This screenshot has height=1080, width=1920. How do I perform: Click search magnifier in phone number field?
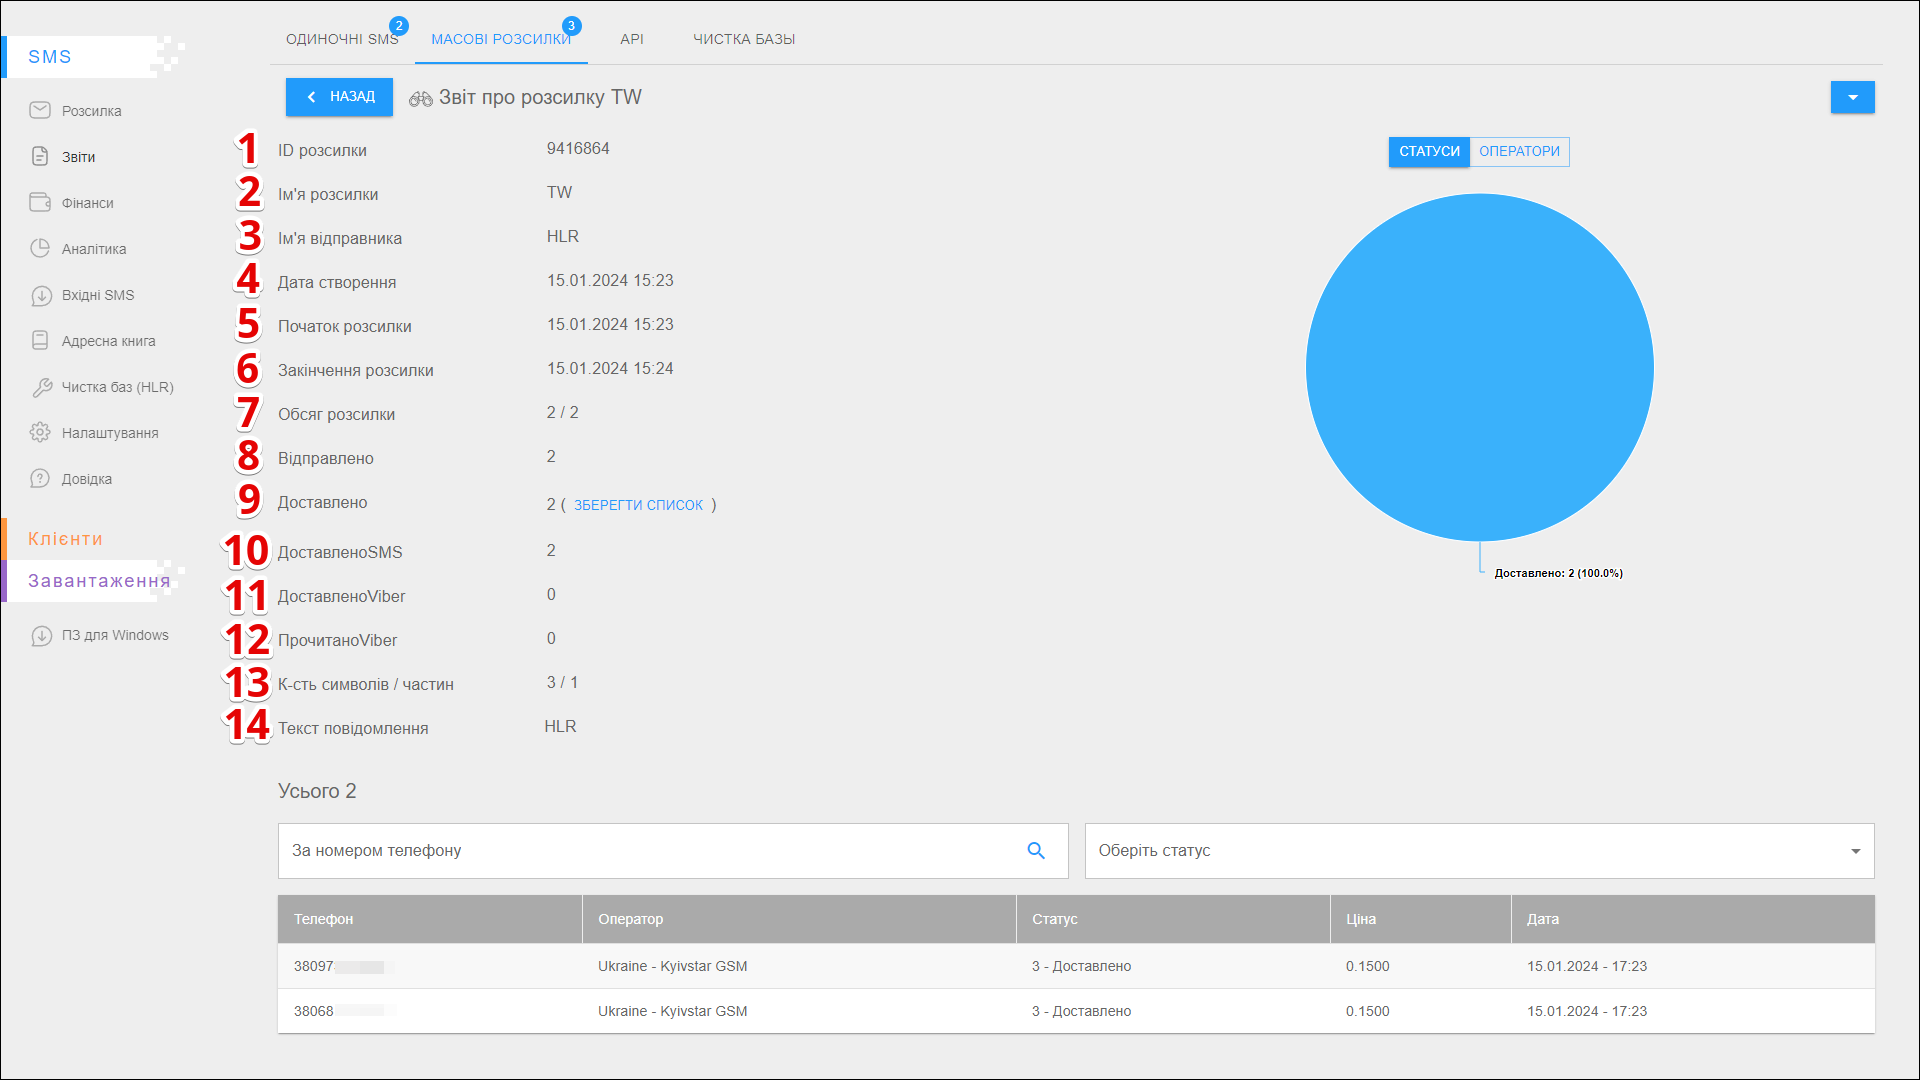[1036, 850]
